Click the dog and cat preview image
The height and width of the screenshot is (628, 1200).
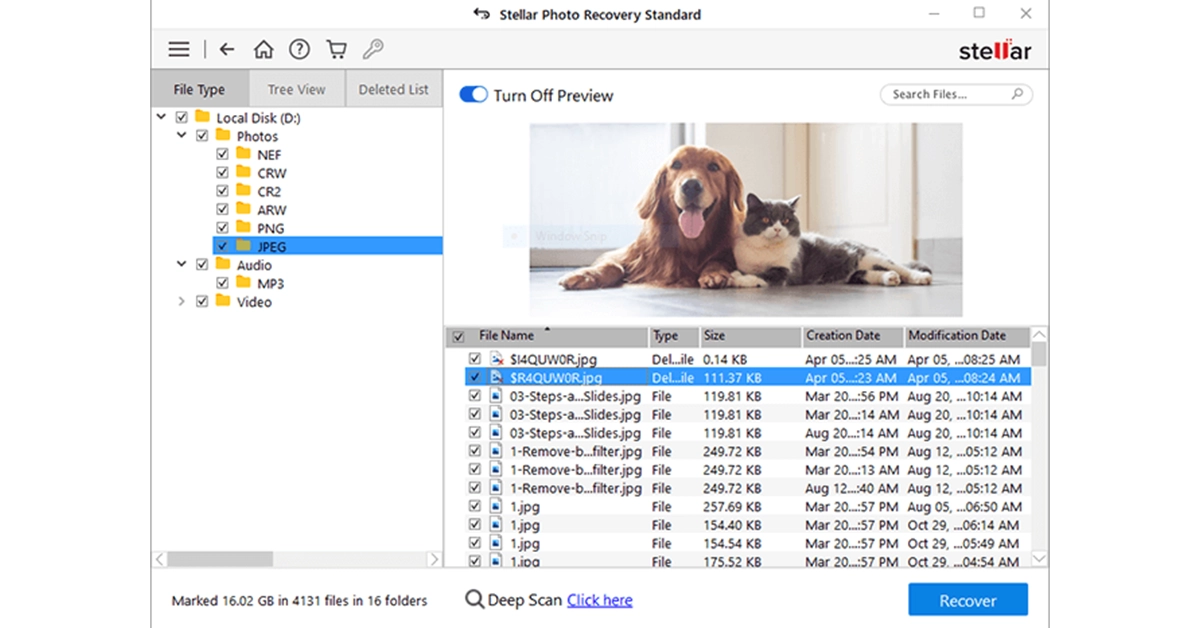(746, 220)
